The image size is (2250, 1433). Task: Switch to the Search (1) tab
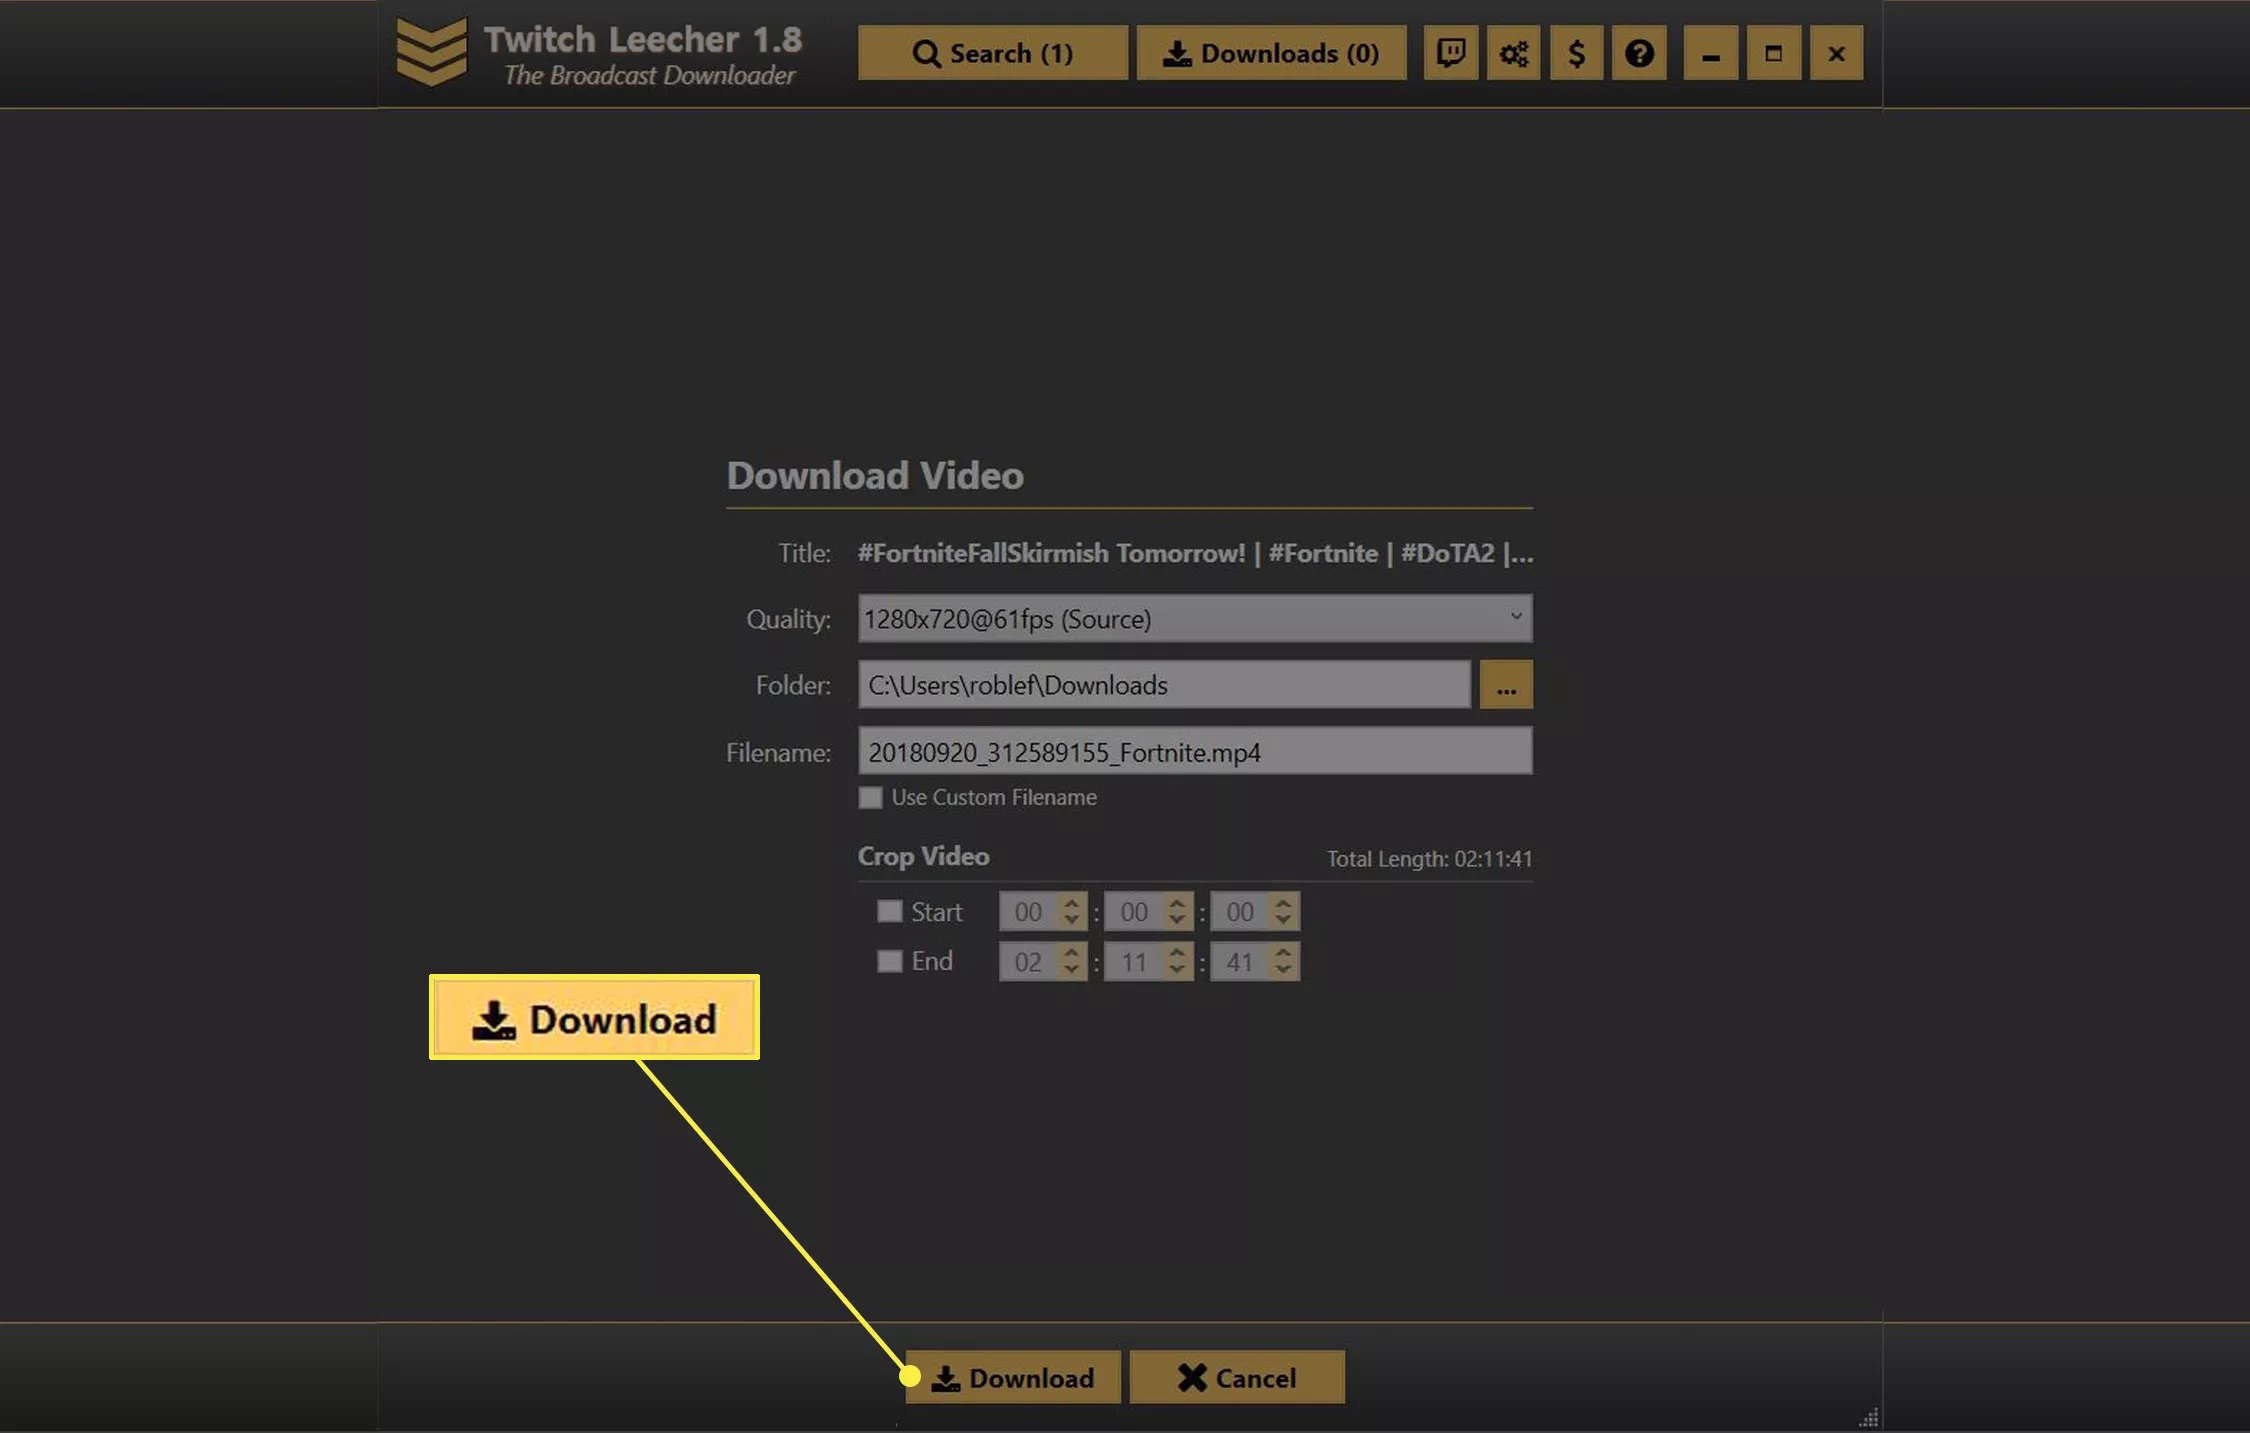point(992,53)
